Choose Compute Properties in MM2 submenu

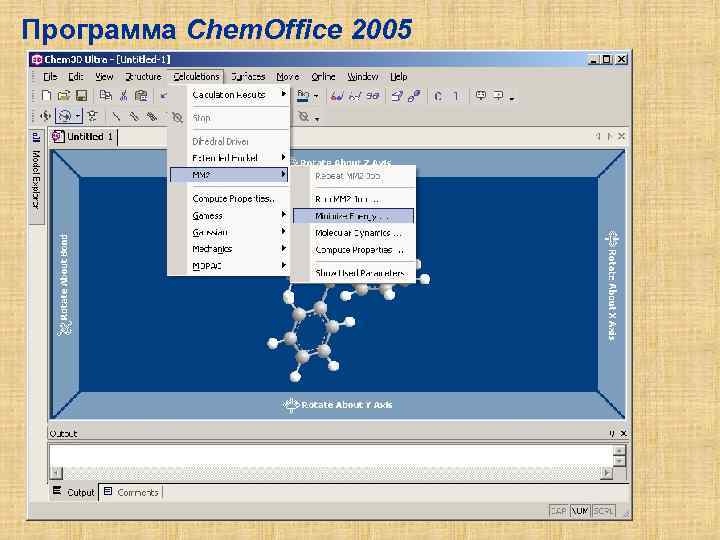[x=354, y=250]
